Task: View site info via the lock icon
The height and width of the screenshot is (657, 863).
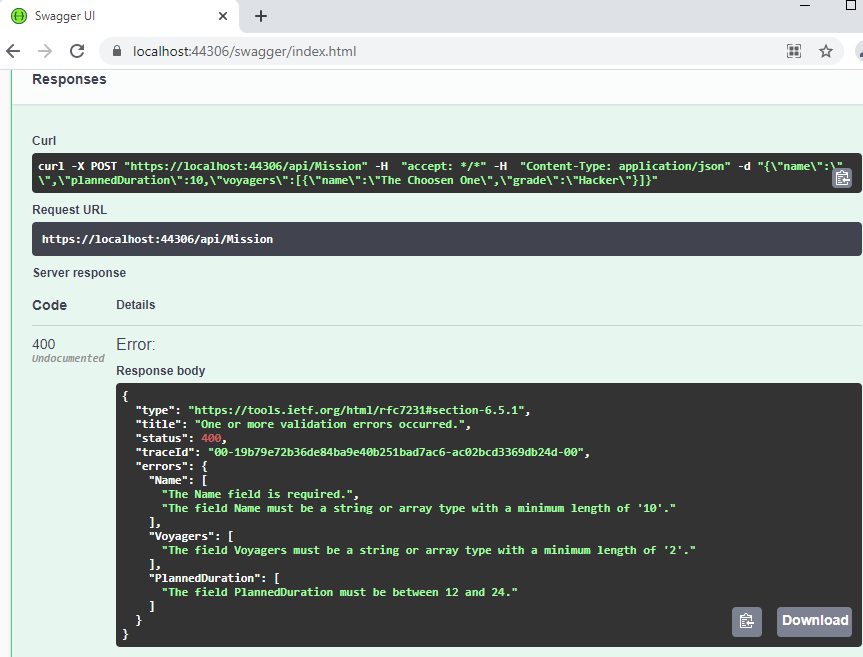Action: [x=117, y=51]
